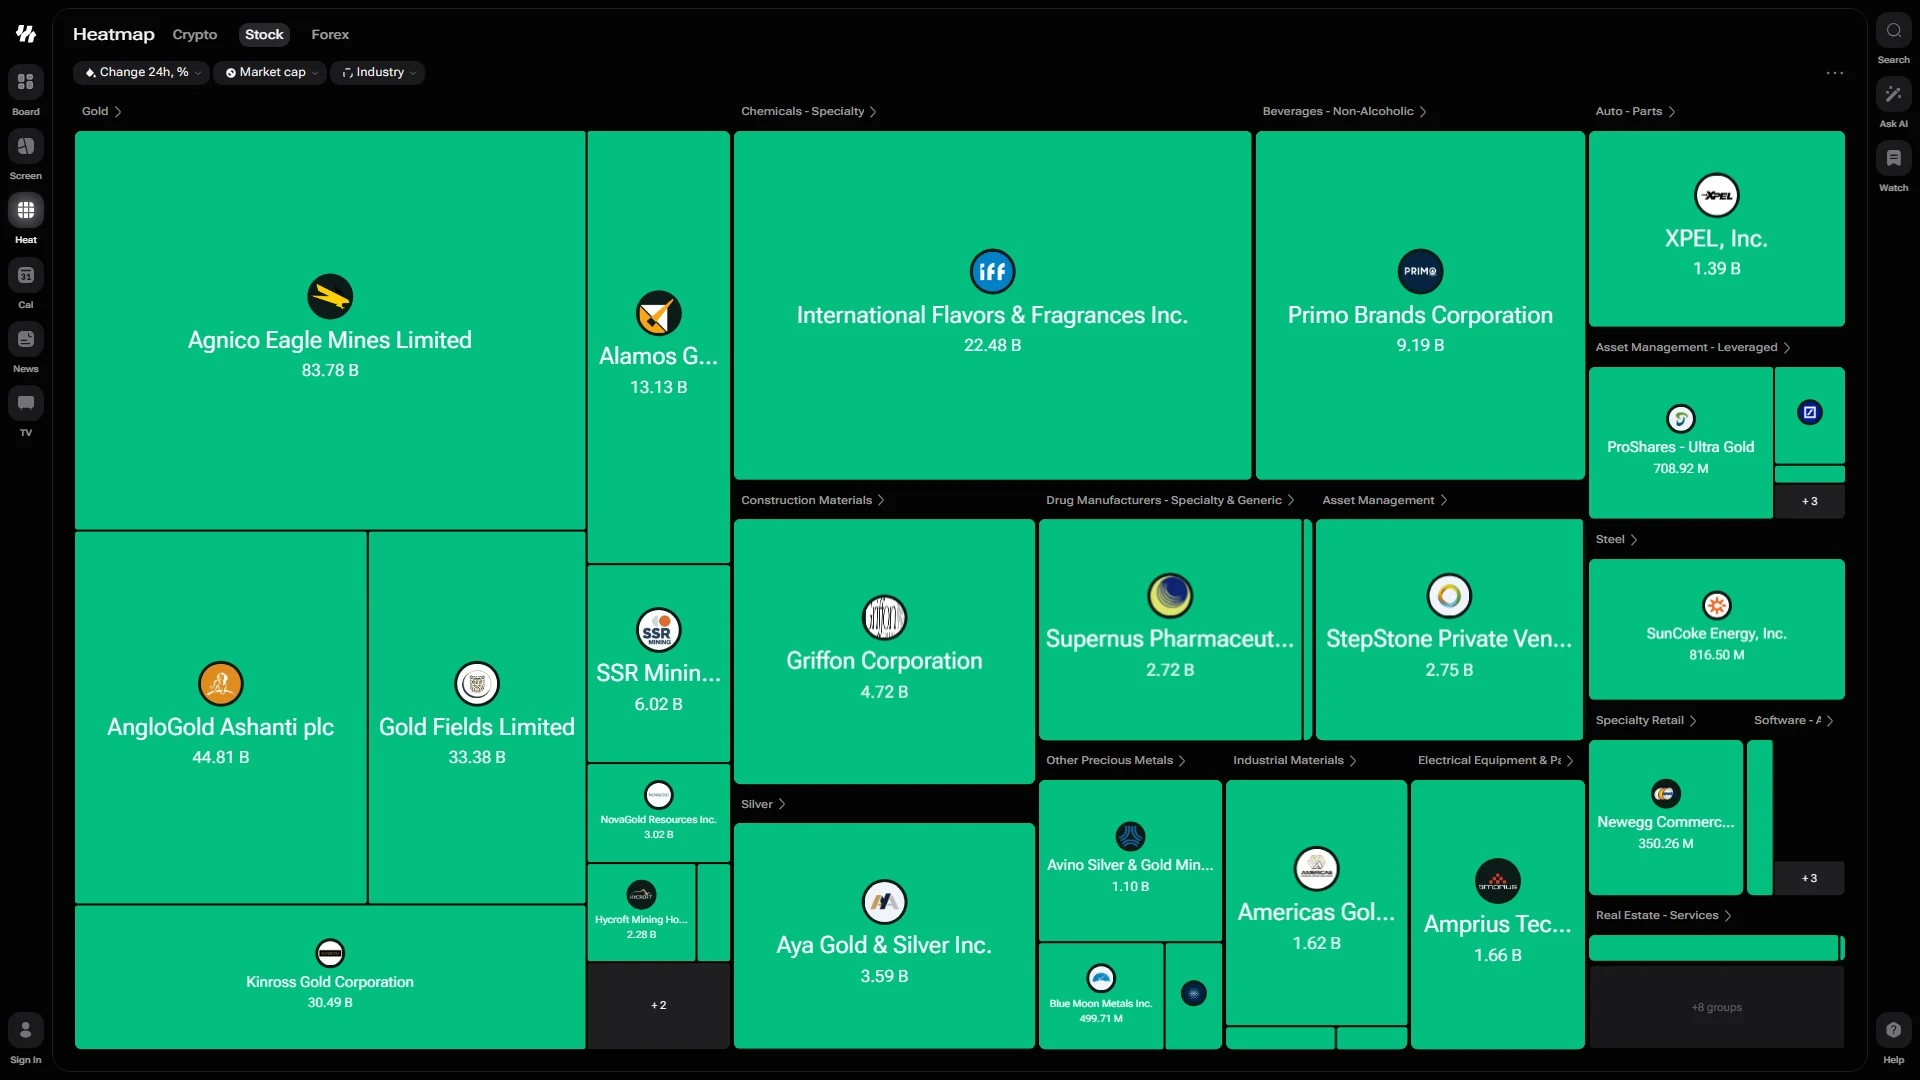This screenshot has width=1920, height=1080.
Task: Open the Other Precious Metals group link
Action: (1116, 761)
